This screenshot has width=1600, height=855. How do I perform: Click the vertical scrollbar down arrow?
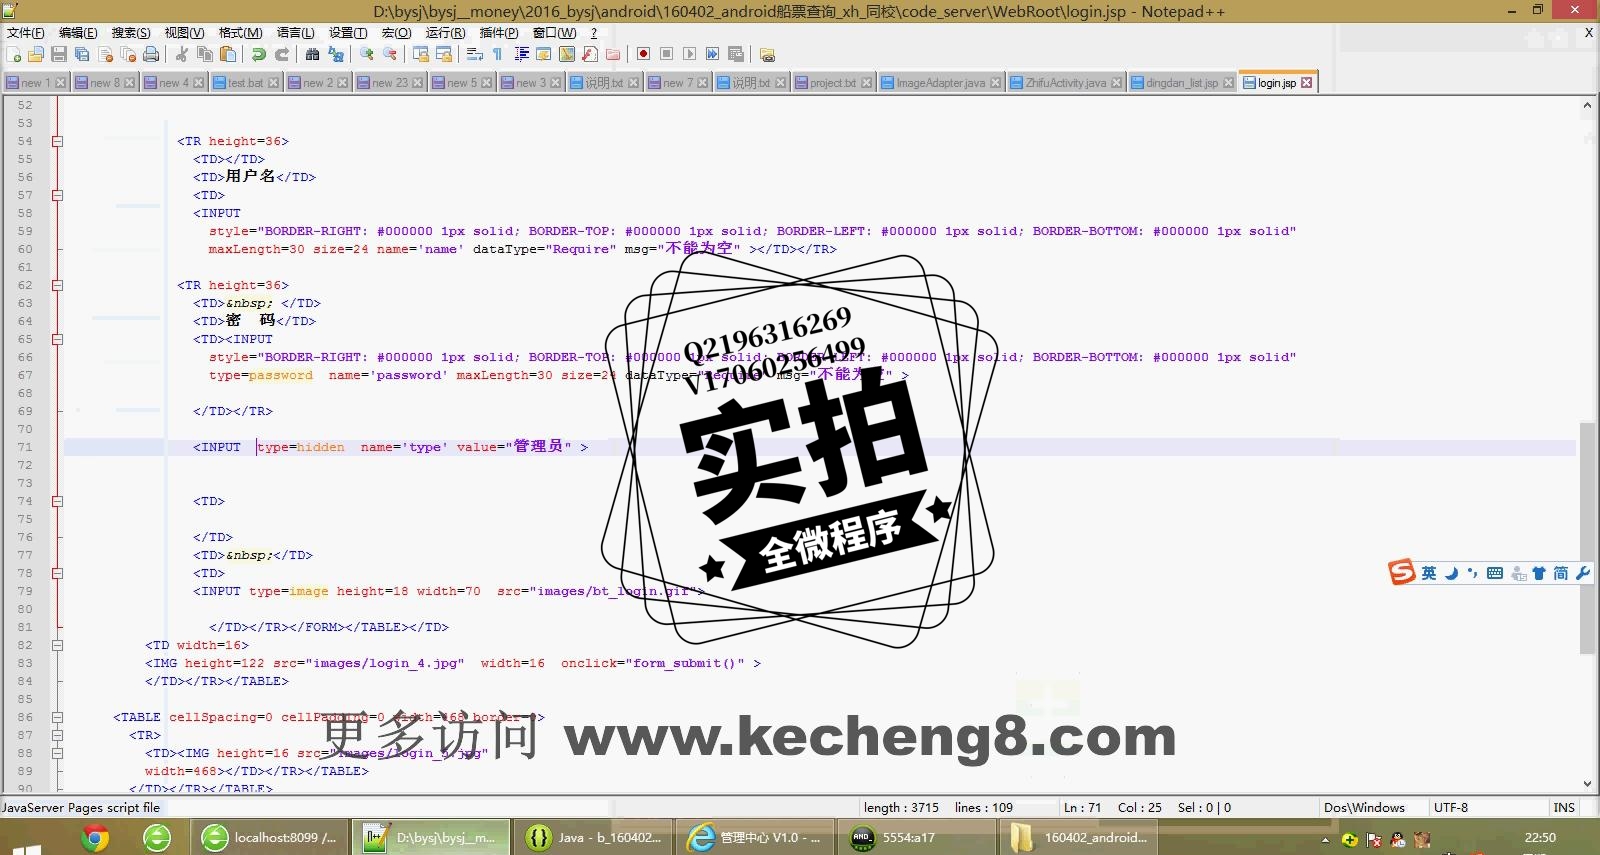[1588, 785]
